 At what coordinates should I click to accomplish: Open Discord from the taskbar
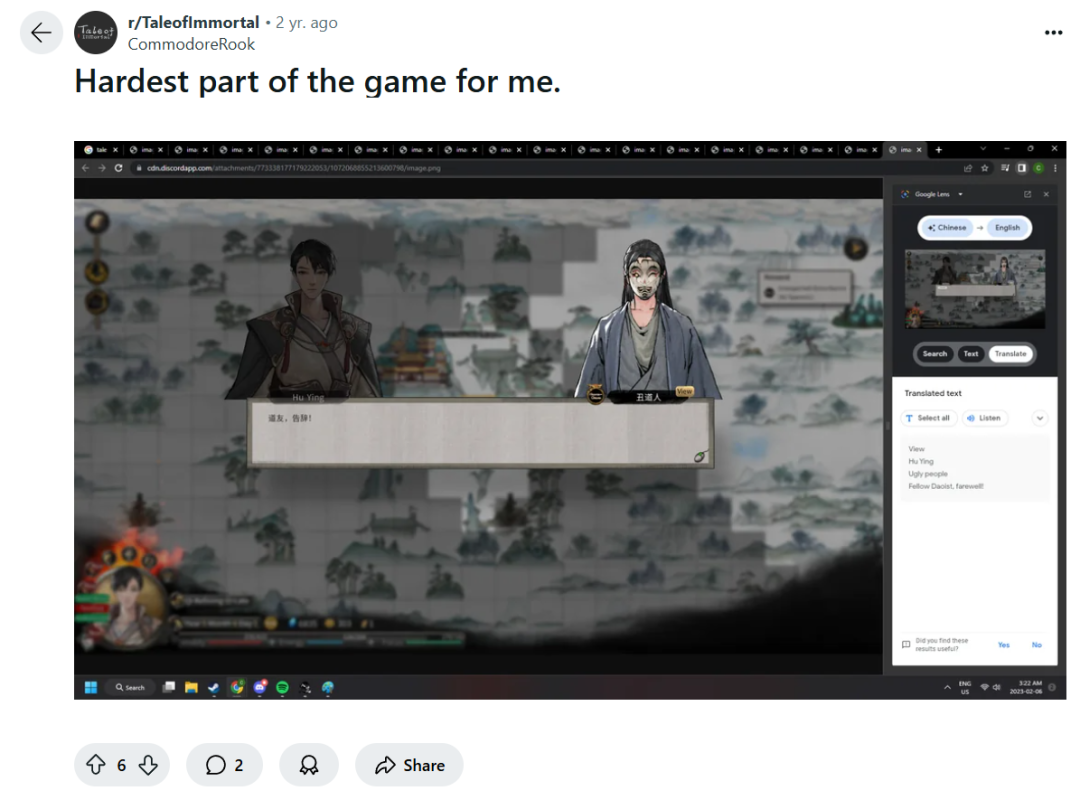coord(260,687)
